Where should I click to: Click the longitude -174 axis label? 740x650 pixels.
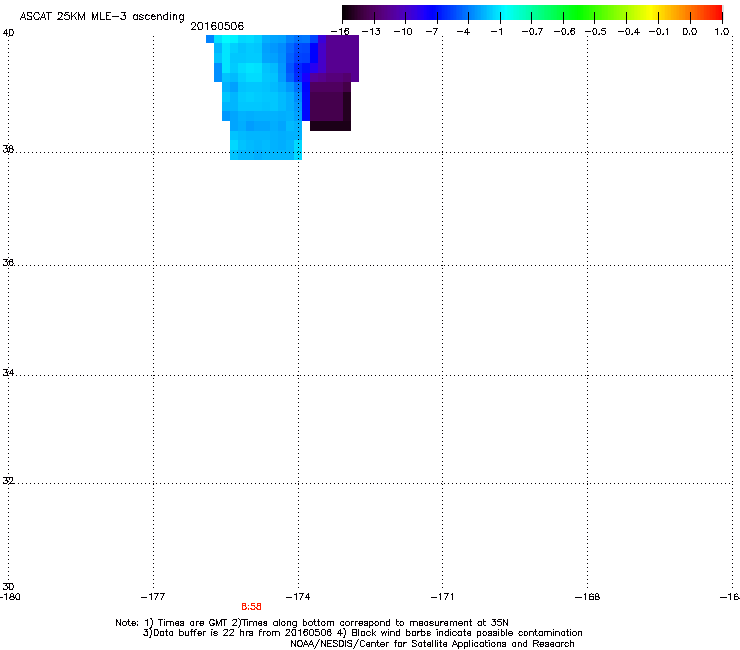tap(298, 597)
